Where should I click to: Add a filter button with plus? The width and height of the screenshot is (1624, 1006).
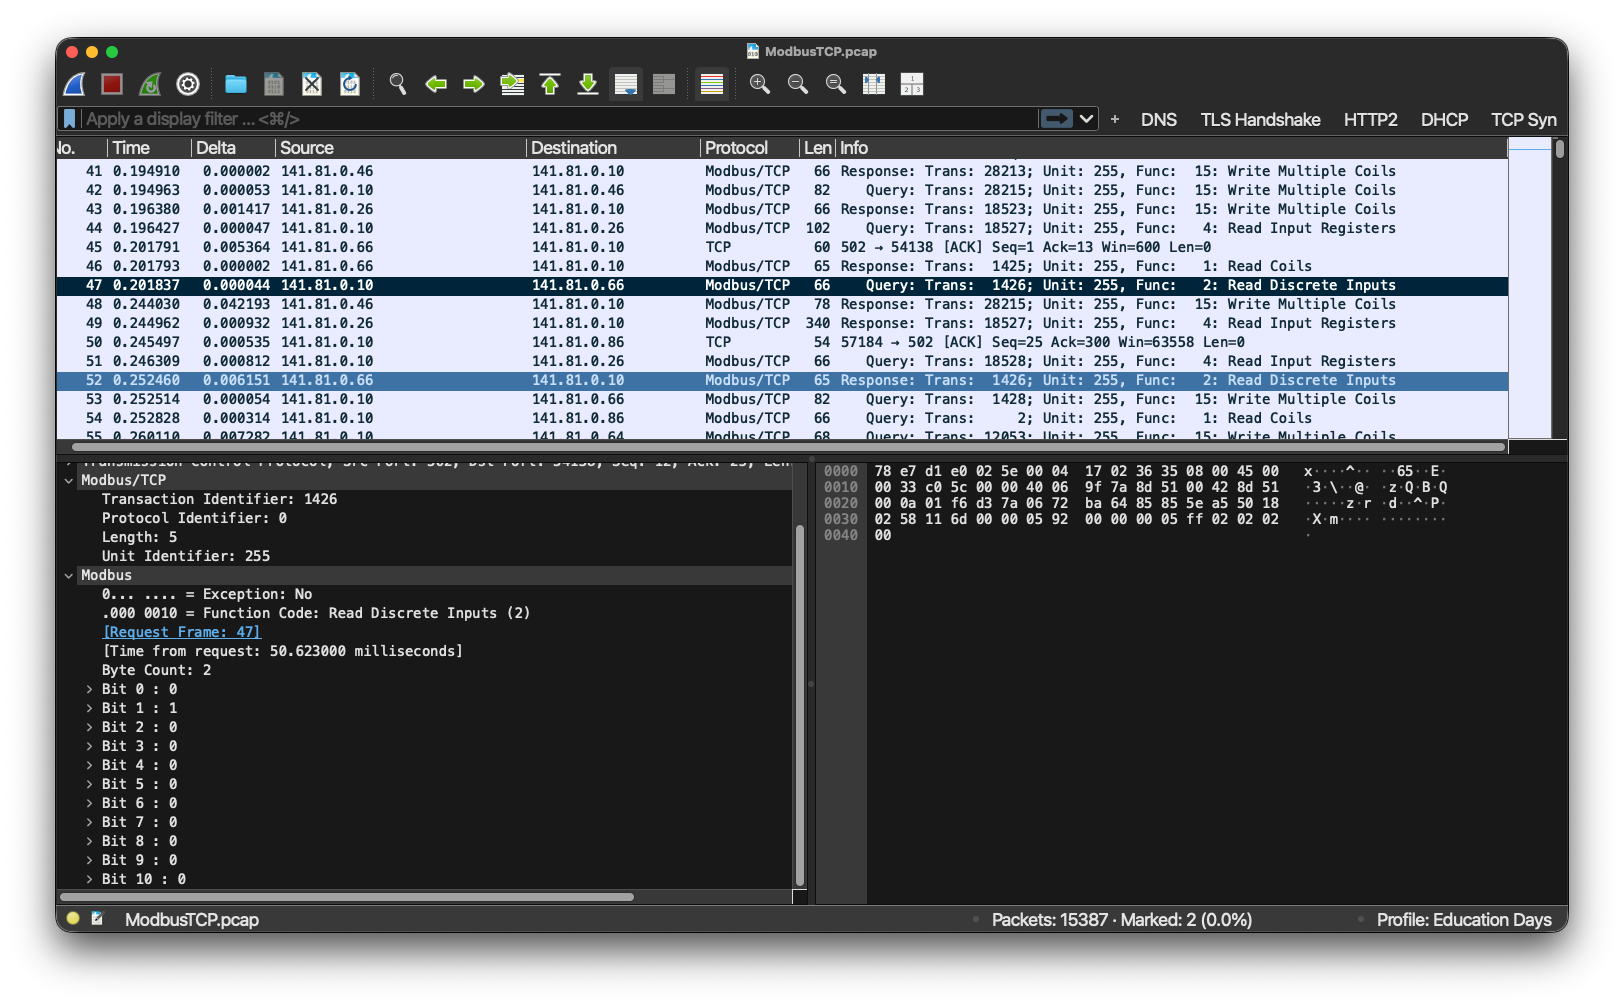click(1115, 119)
